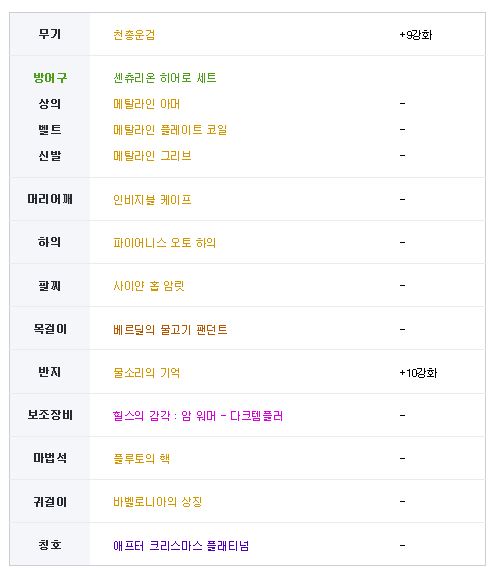Image resolution: width=502 pixels, height=581 pixels.
Task: Click the +10강화 ring reinforcement value
Action: pos(418,373)
